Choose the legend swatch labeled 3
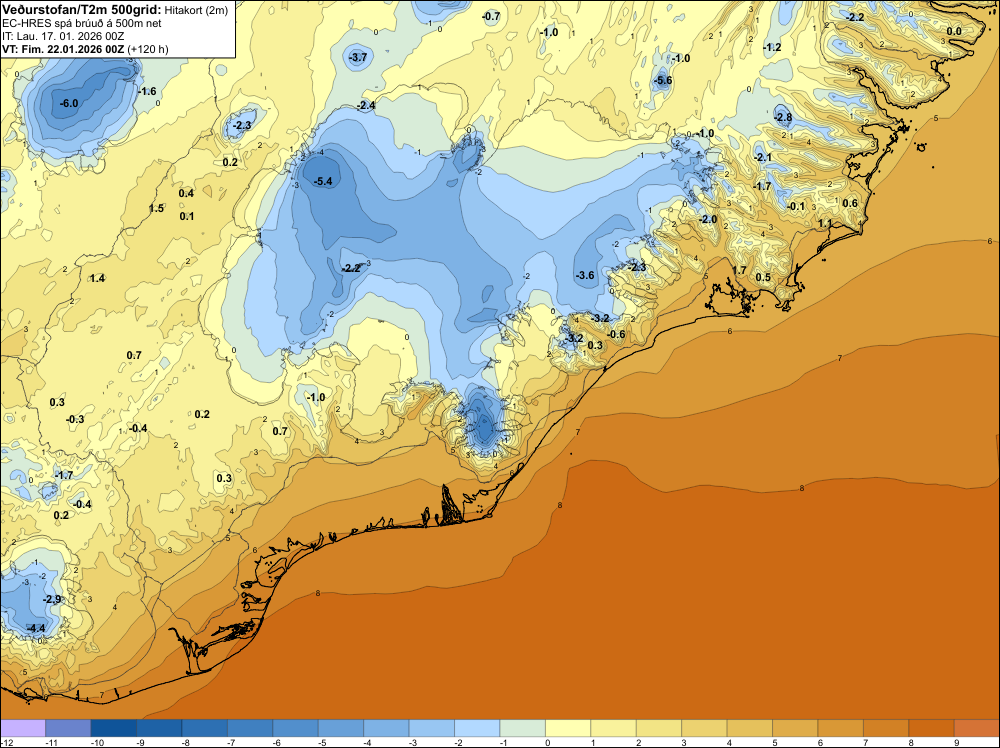This screenshot has height=748, width=1000. click(704, 728)
